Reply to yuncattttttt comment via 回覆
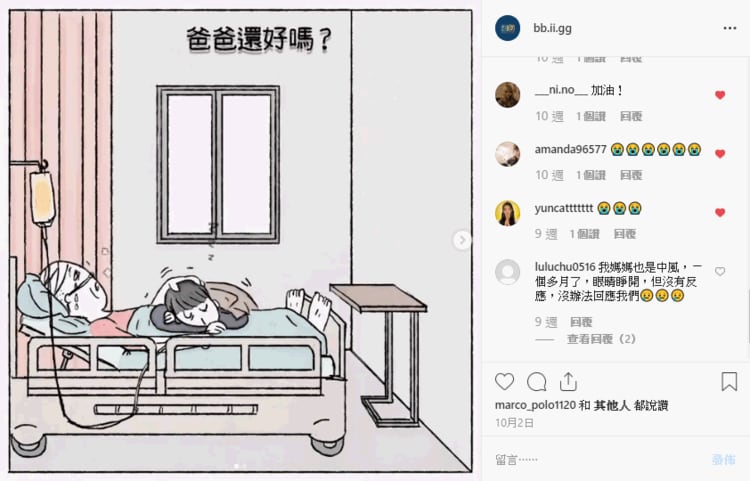Image resolution: width=750 pixels, height=481 pixels. [625, 234]
